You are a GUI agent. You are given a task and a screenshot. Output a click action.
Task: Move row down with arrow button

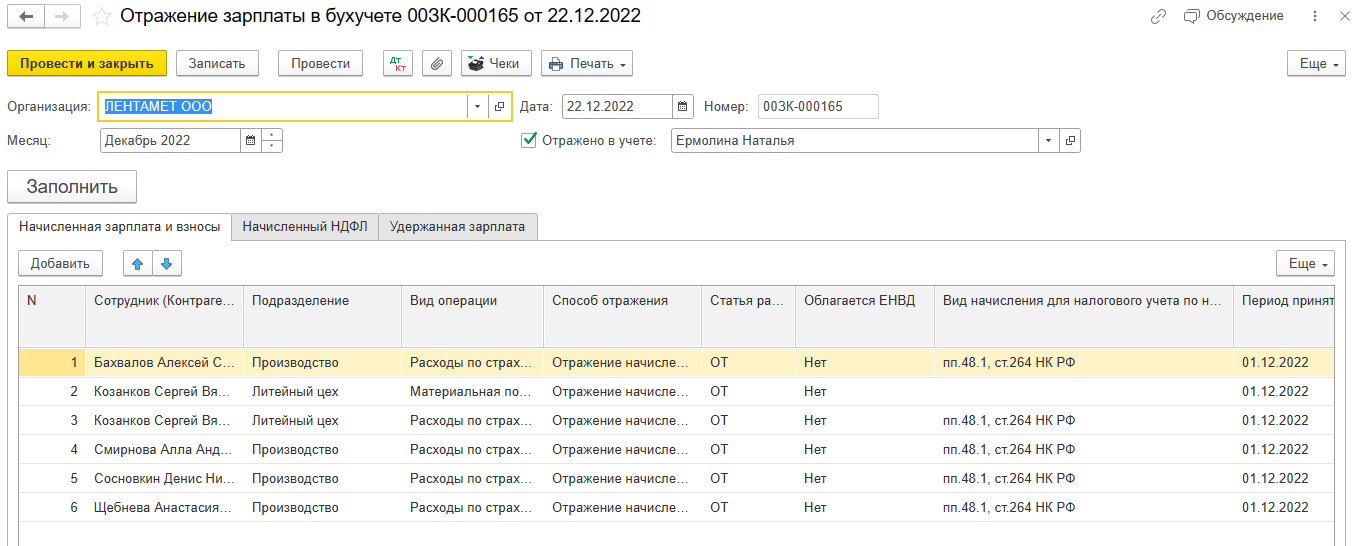point(166,263)
